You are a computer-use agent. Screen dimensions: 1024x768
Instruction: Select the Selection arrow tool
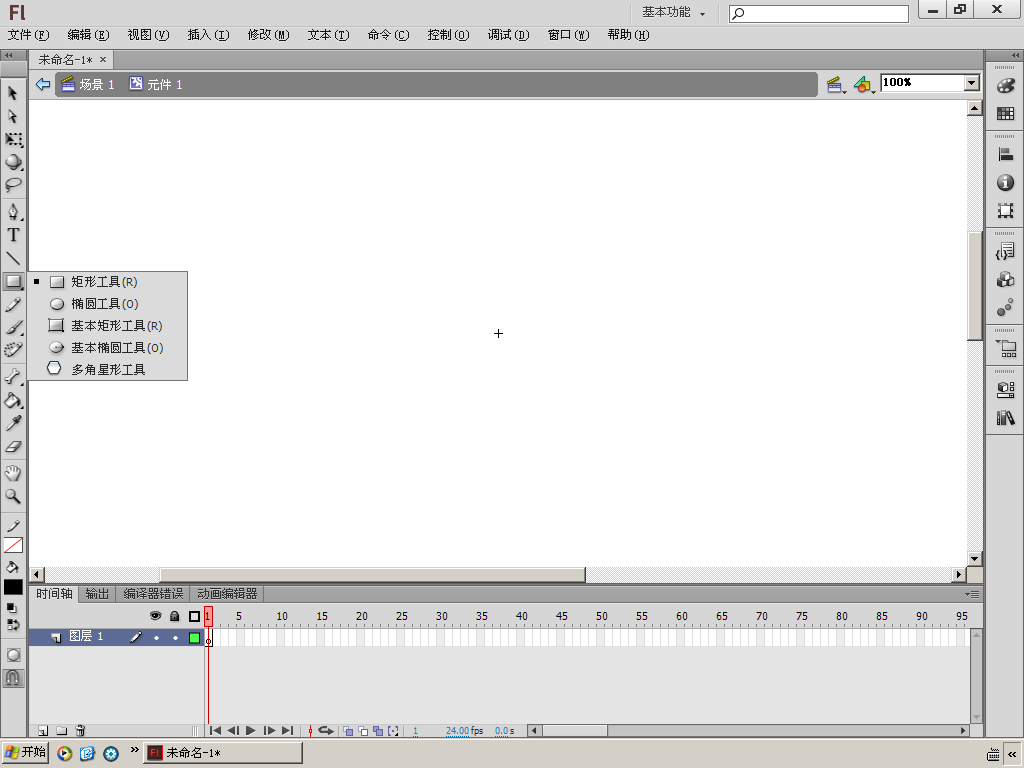[x=12, y=93]
